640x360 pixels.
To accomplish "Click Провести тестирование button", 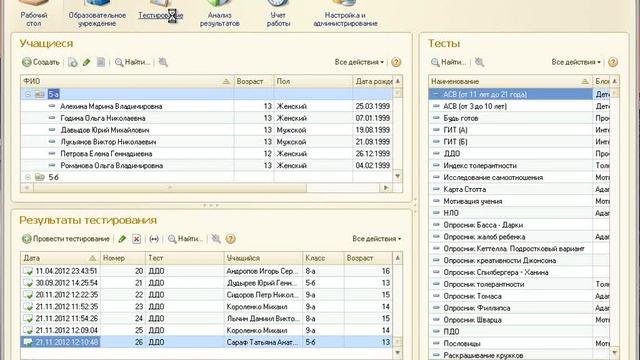I will click(x=66, y=239).
